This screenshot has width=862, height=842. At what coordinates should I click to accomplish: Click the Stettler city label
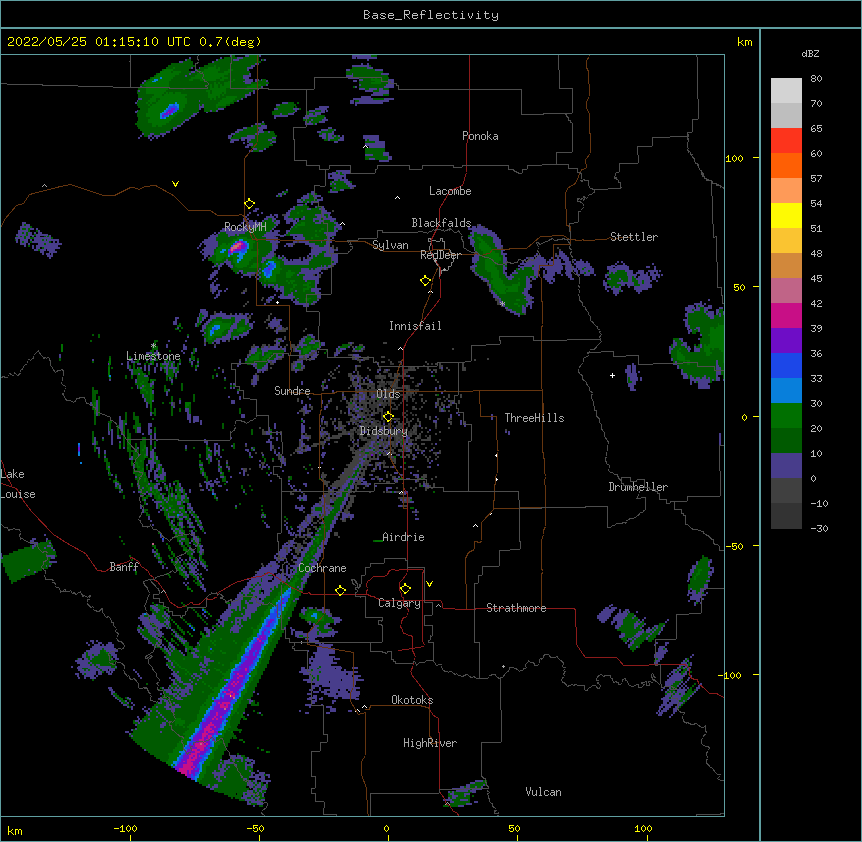(x=634, y=237)
